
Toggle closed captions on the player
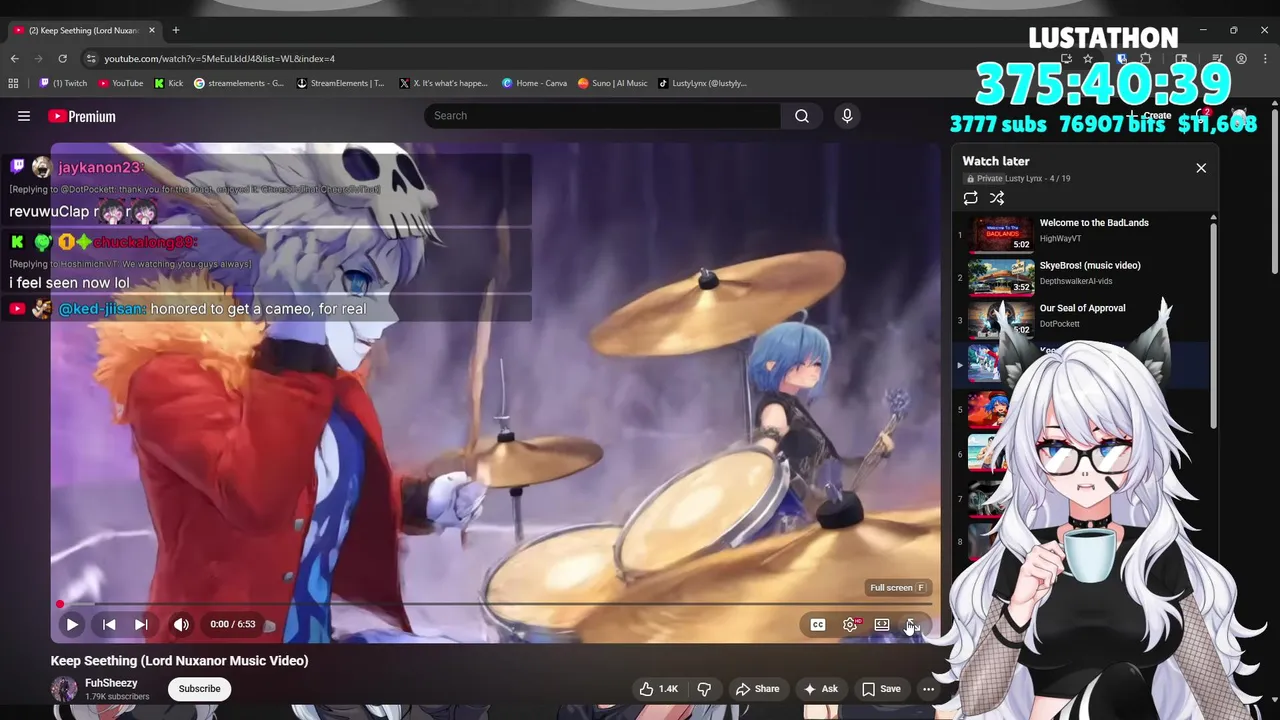click(x=818, y=624)
